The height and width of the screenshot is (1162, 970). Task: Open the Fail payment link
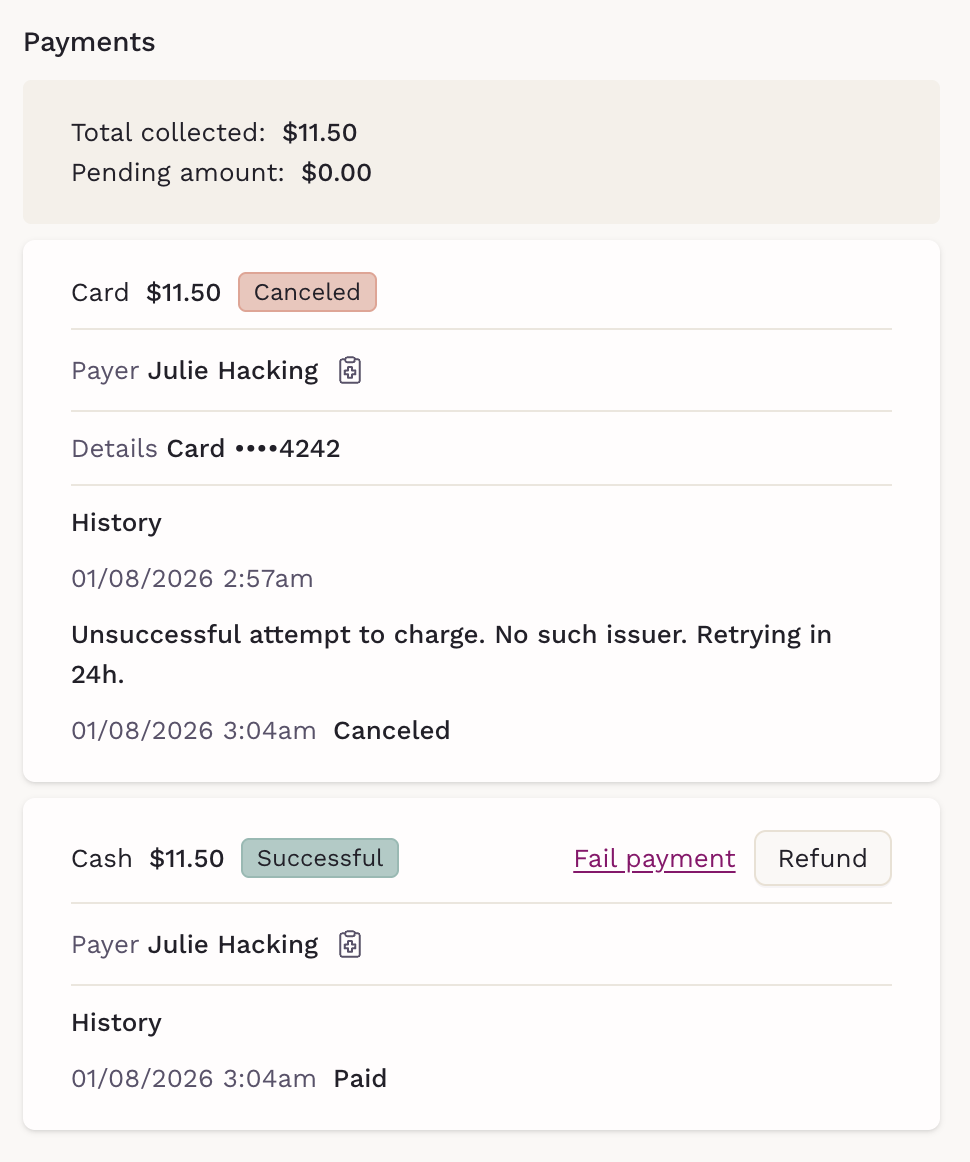tap(654, 859)
